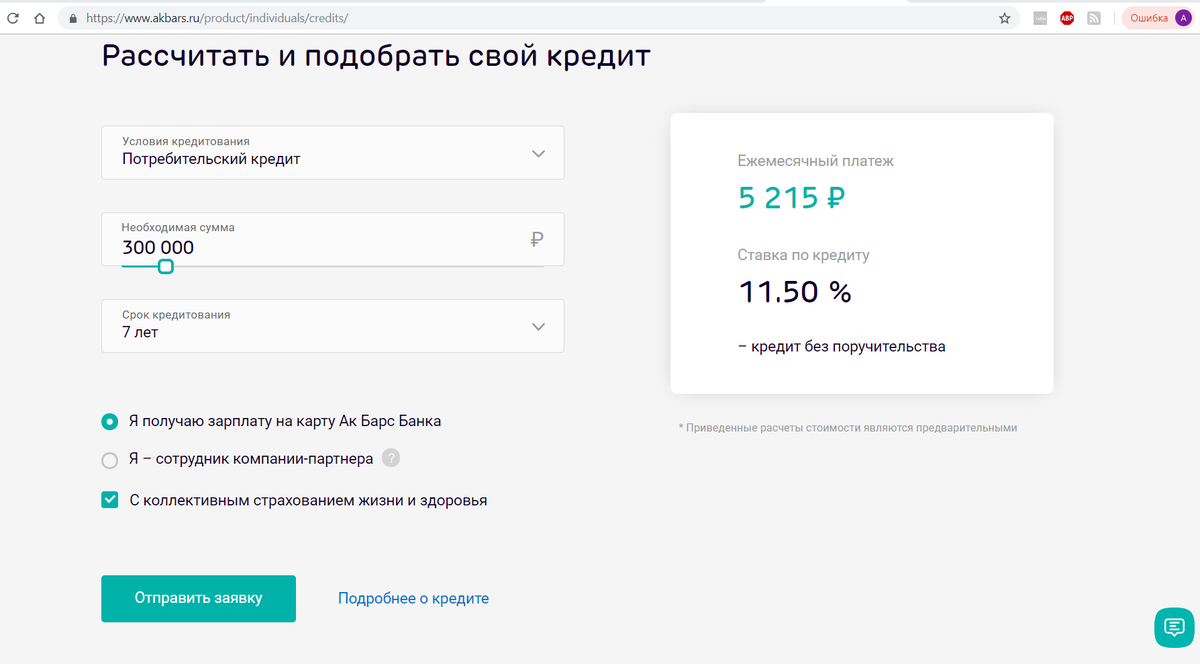Reload the page with the refresh icon

pos(14,18)
